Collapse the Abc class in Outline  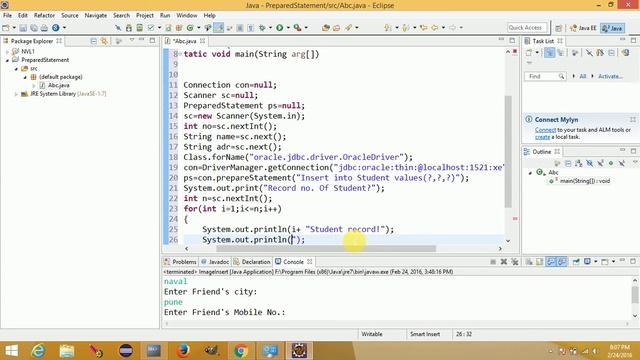coord(530,173)
